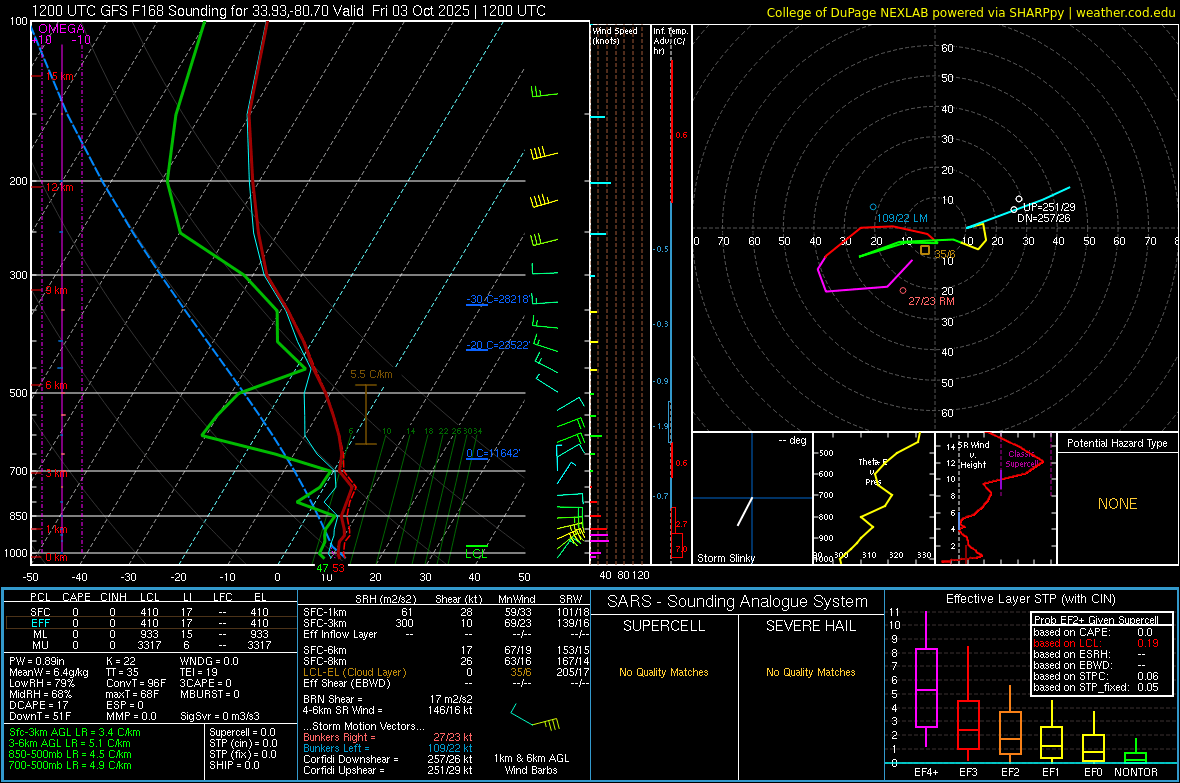Click the -30 C=28218' height label
1180x783 pixels.
498,299
